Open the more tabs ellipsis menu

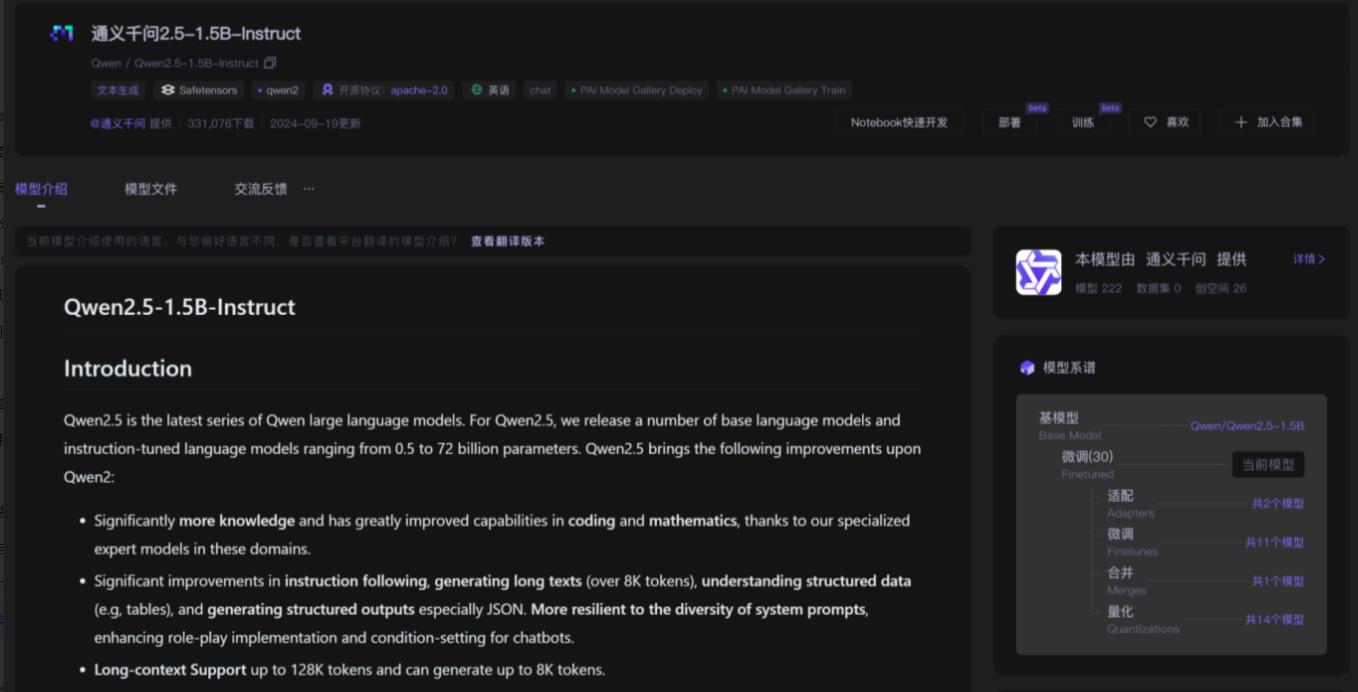pyautogui.click(x=309, y=188)
